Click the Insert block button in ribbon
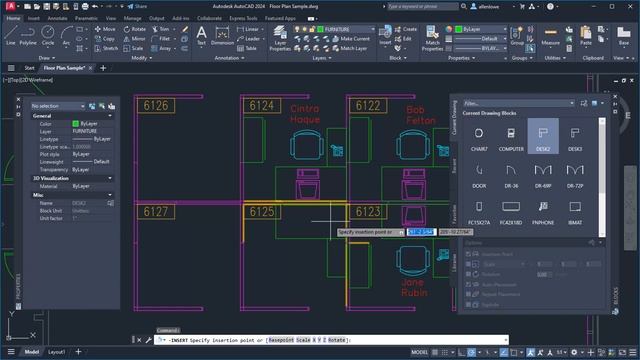 [x=385, y=35]
